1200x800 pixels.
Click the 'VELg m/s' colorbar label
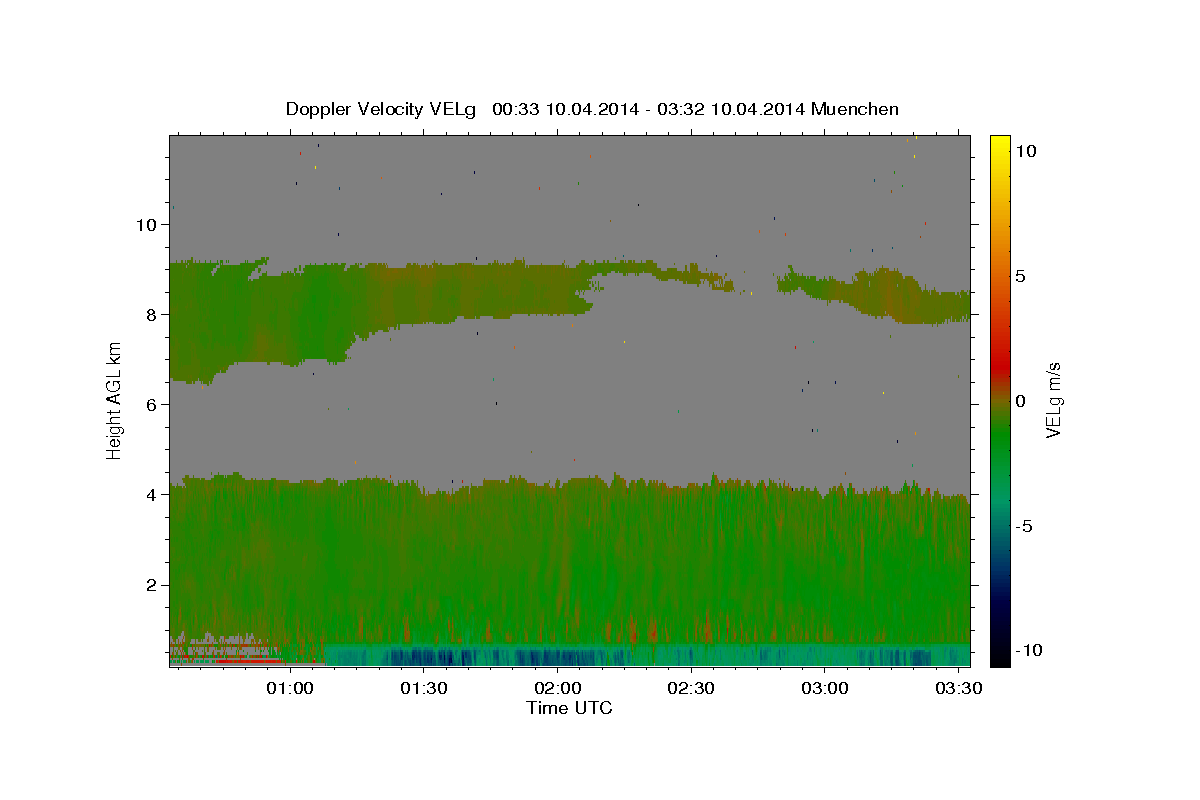(x=1053, y=401)
